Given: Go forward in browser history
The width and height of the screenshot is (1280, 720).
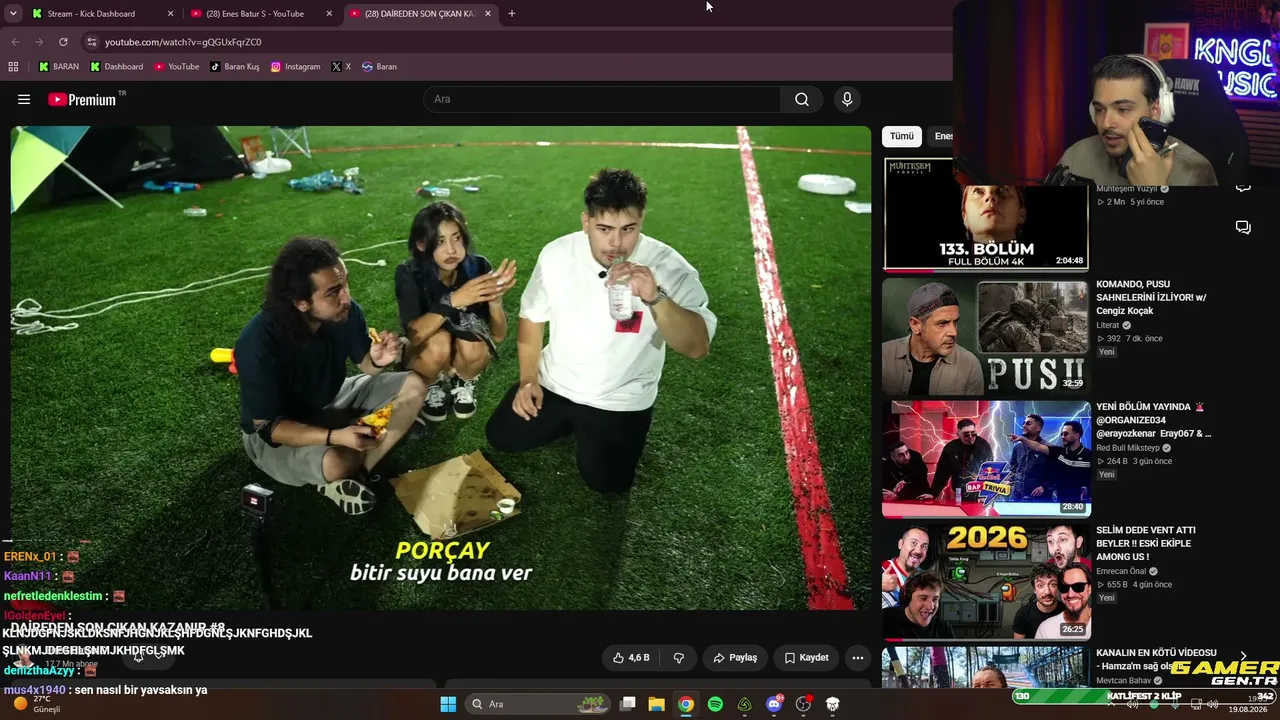Looking at the screenshot, I should pos(39,42).
